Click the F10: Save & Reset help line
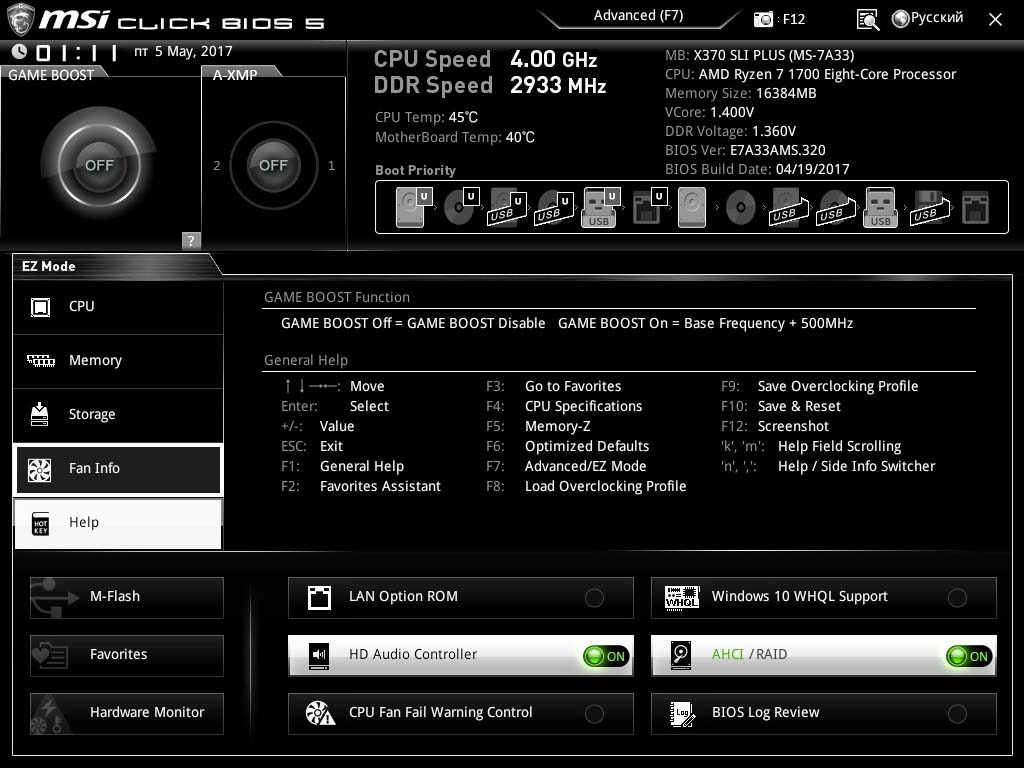Screen dimensions: 1024x768 point(781,407)
